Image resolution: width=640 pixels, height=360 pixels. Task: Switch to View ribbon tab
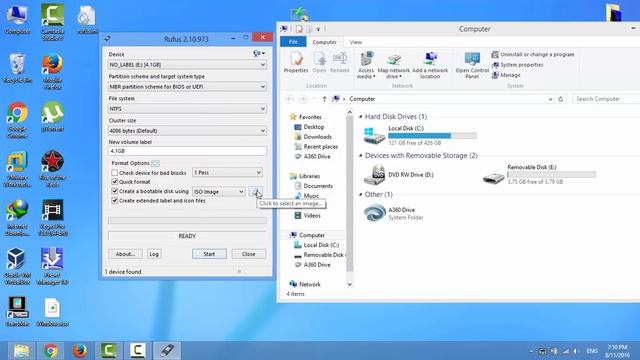356,42
